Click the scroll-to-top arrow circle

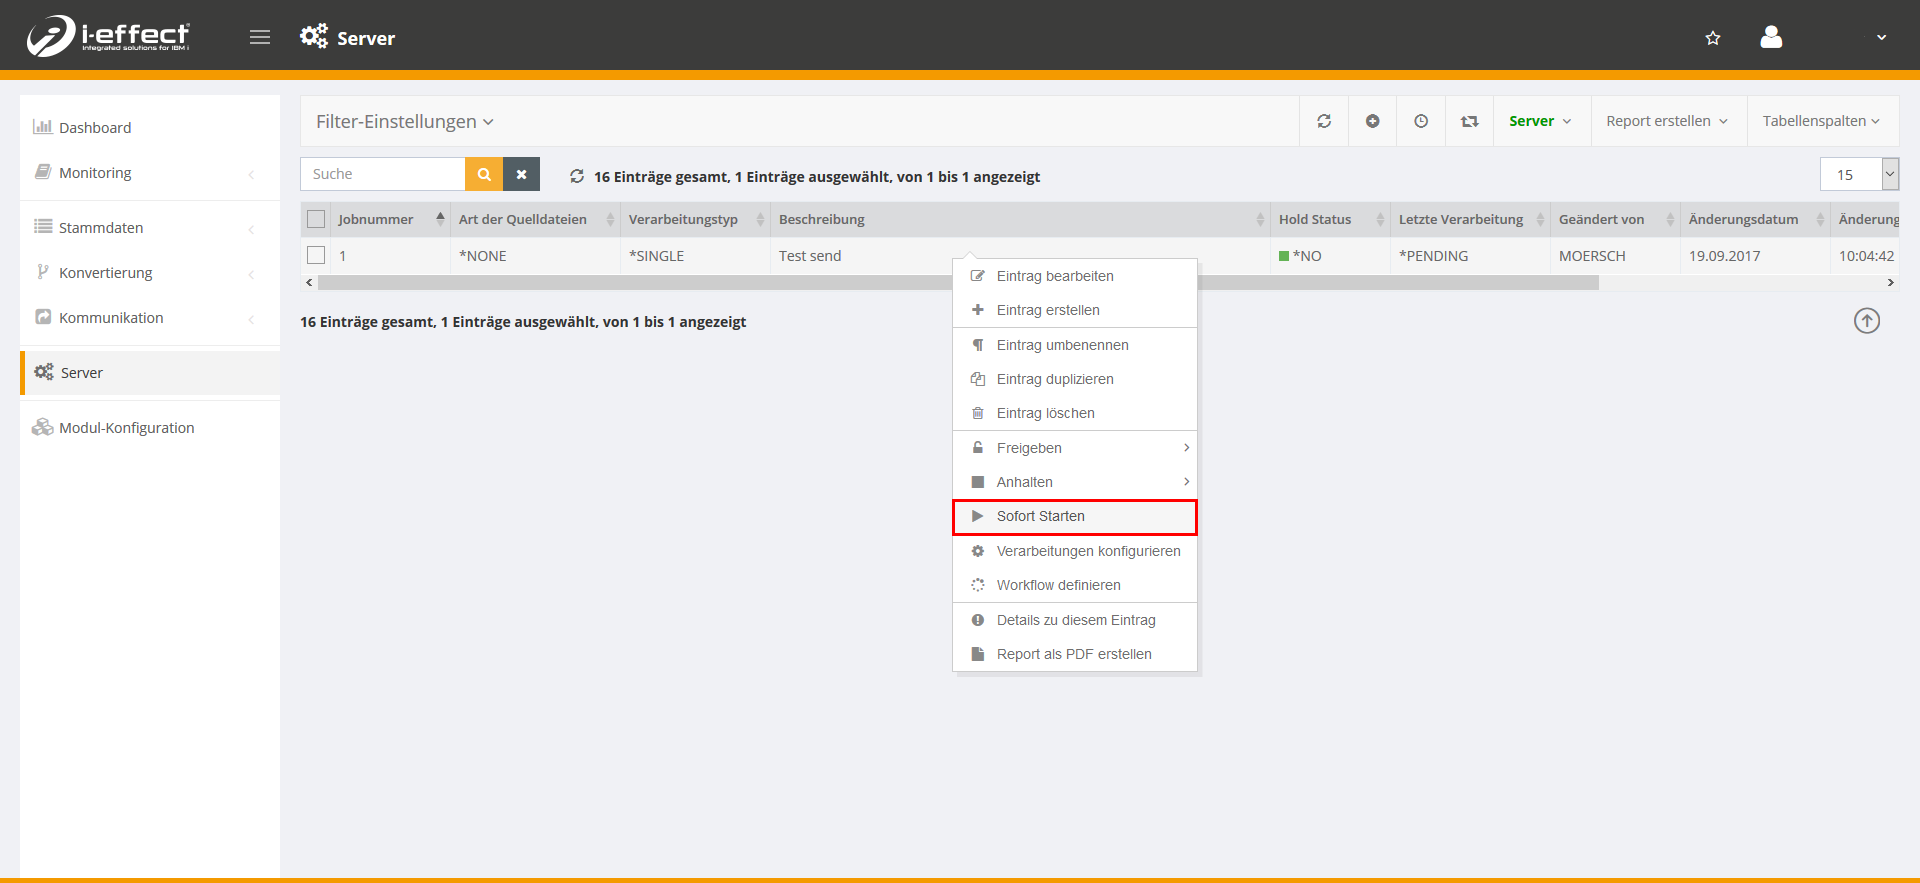coord(1866,321)
